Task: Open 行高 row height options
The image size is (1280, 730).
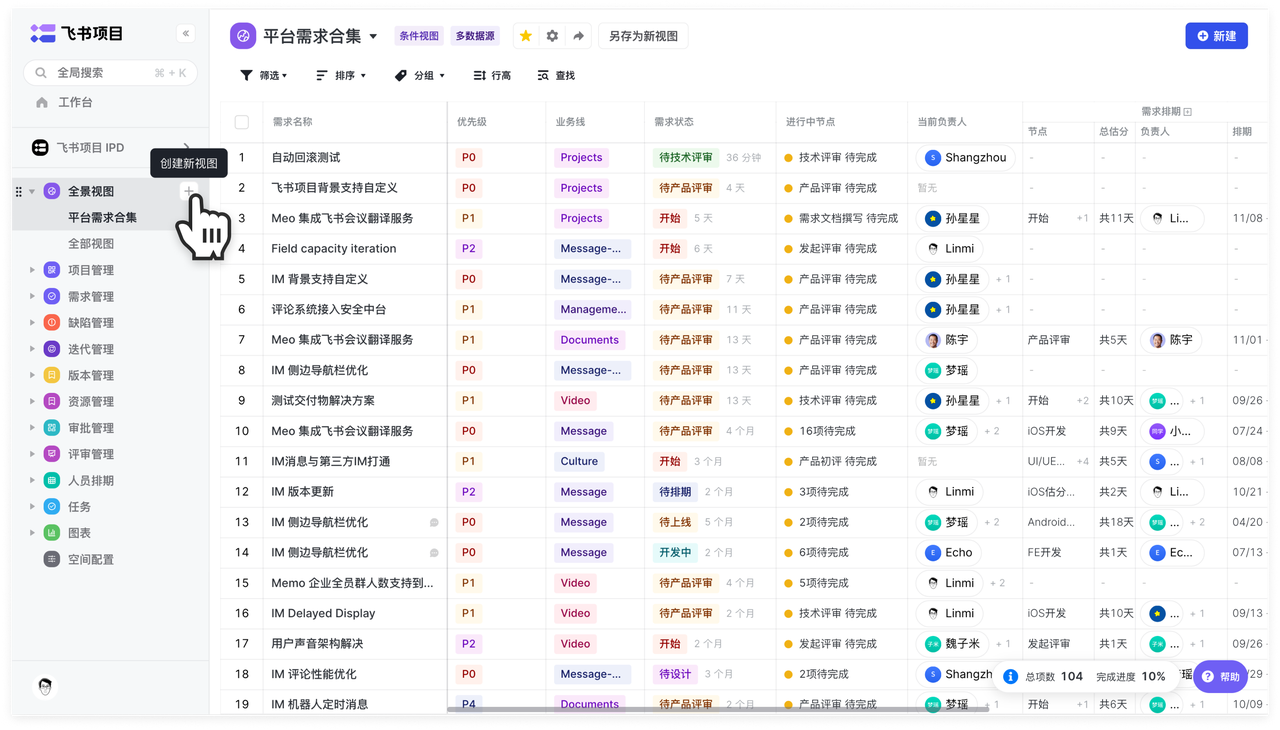Action: (492, 75)
